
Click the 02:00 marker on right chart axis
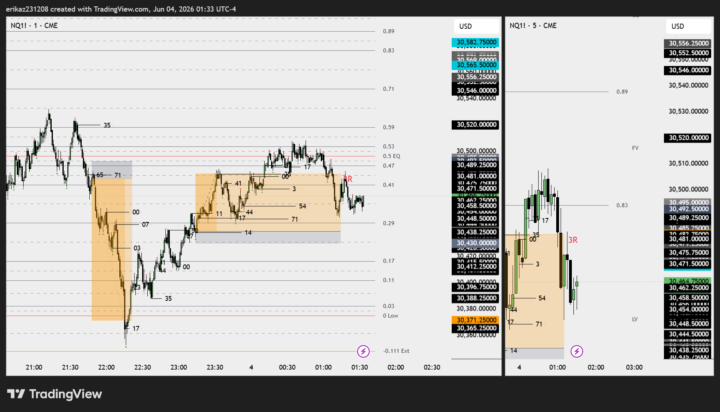[x=596, y=367]
